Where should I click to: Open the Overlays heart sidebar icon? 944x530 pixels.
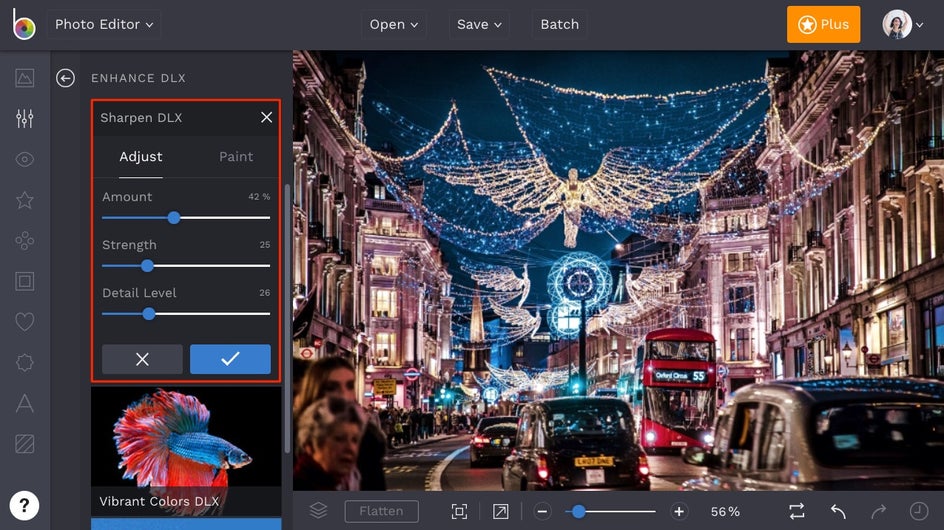pos(25,322)
